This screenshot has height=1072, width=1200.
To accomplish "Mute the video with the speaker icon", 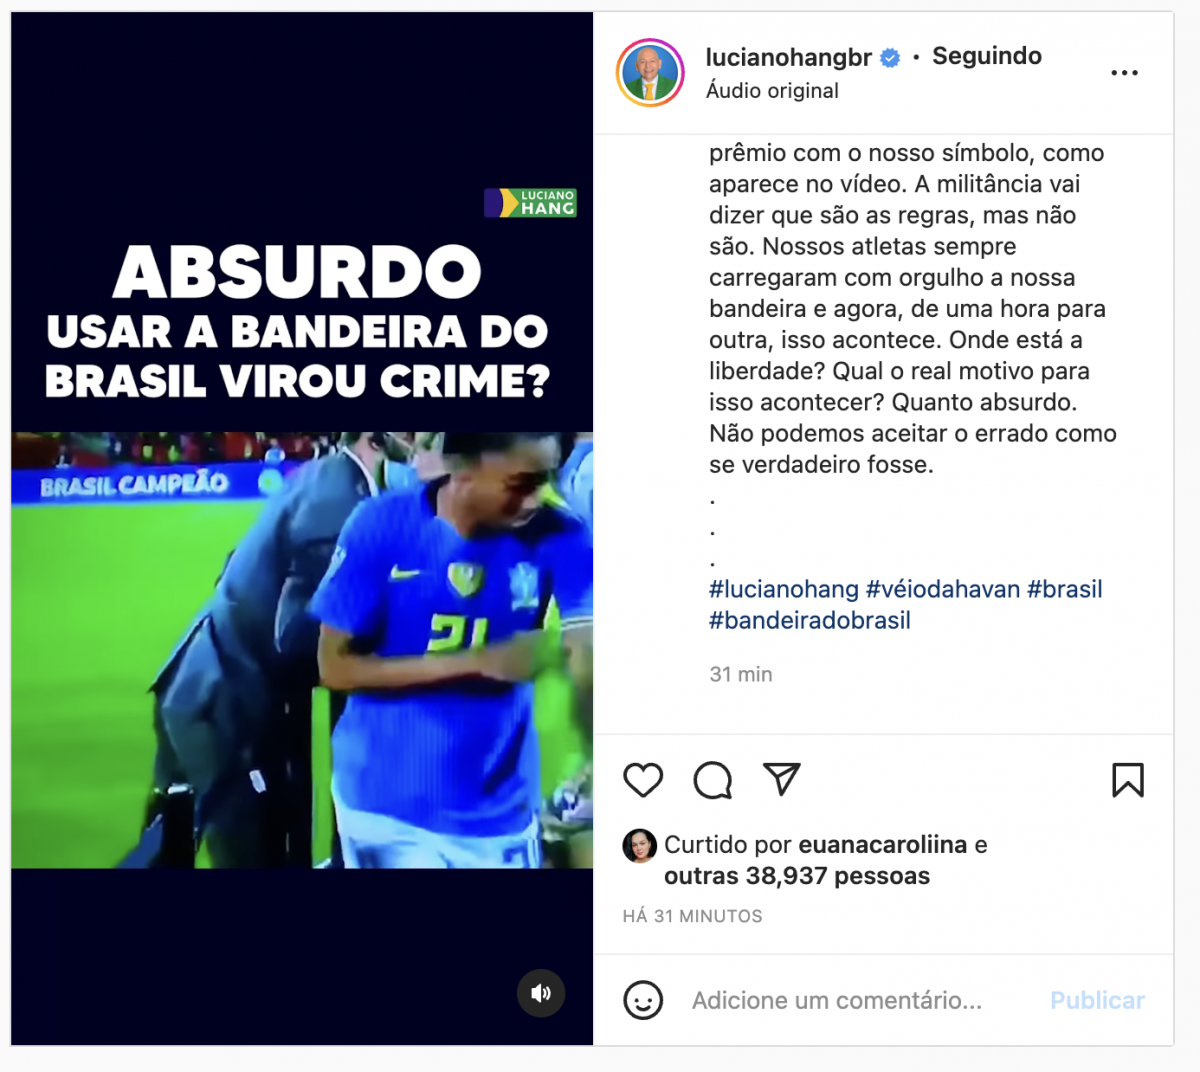I will (541, 993).
